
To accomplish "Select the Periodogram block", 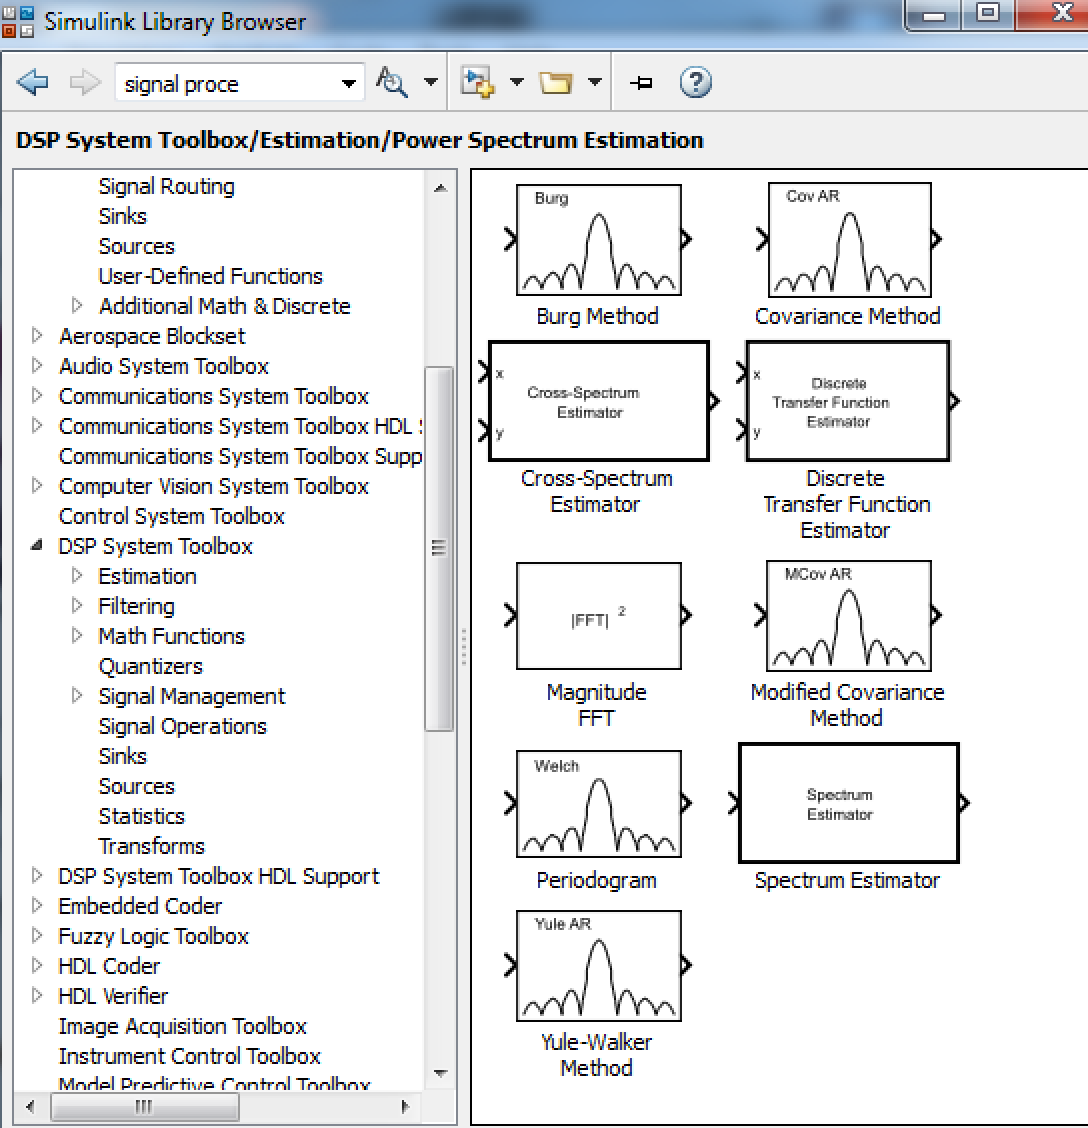I will pyautogui.click(x=597, y=804).
